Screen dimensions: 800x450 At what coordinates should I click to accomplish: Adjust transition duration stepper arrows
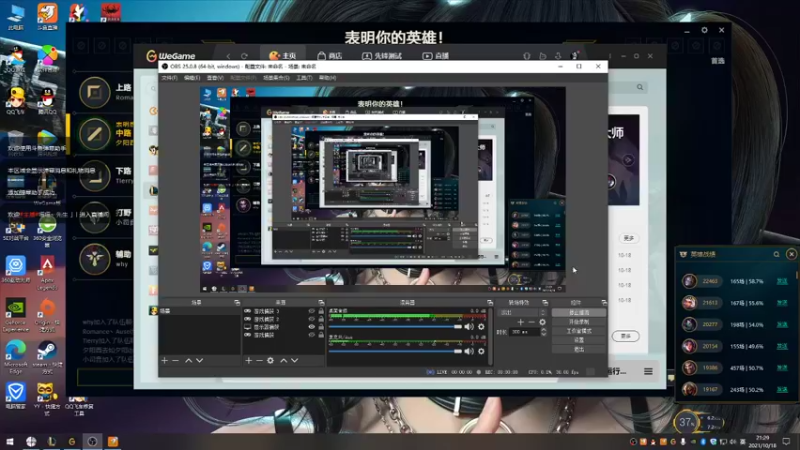[x=543, y=332]
